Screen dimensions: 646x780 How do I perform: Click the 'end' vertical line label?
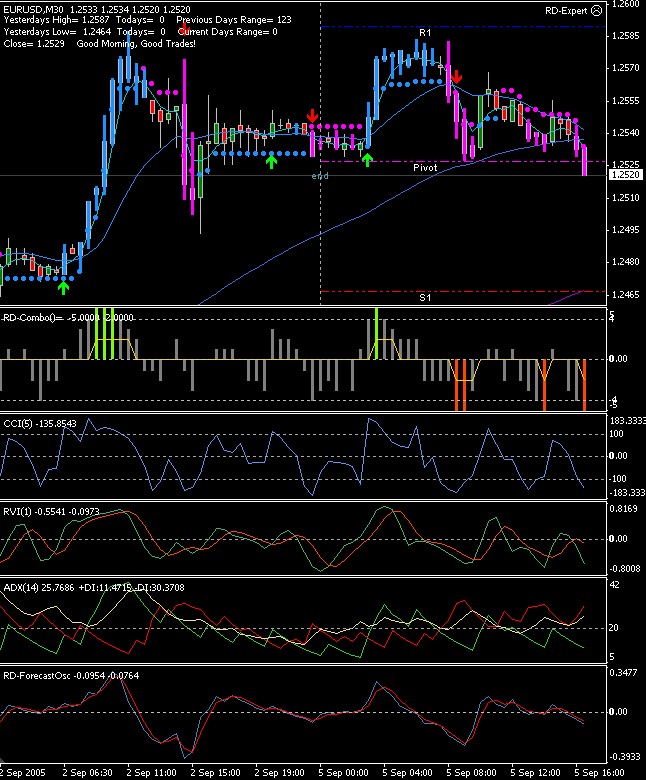(320, 176)
